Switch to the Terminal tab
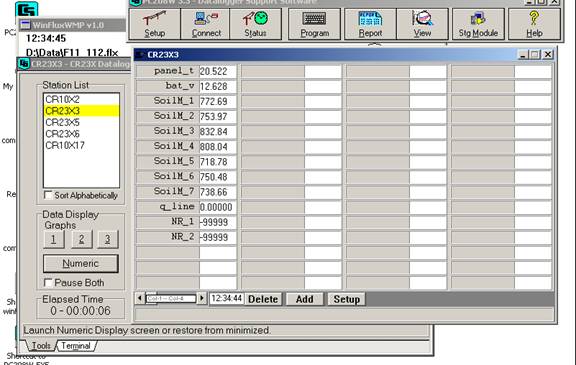 tap(76, 346)
